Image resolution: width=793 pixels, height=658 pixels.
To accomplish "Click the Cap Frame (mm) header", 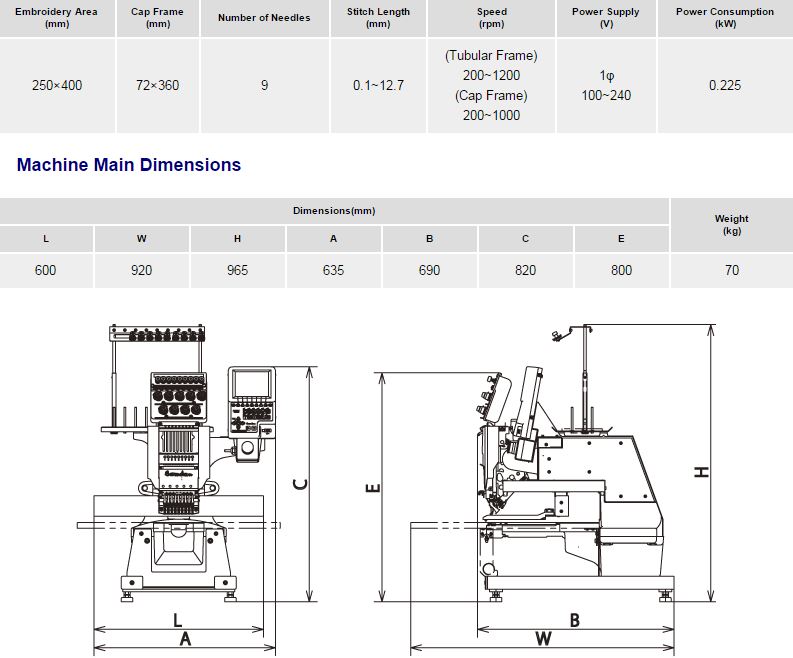I will click(157, 18).
